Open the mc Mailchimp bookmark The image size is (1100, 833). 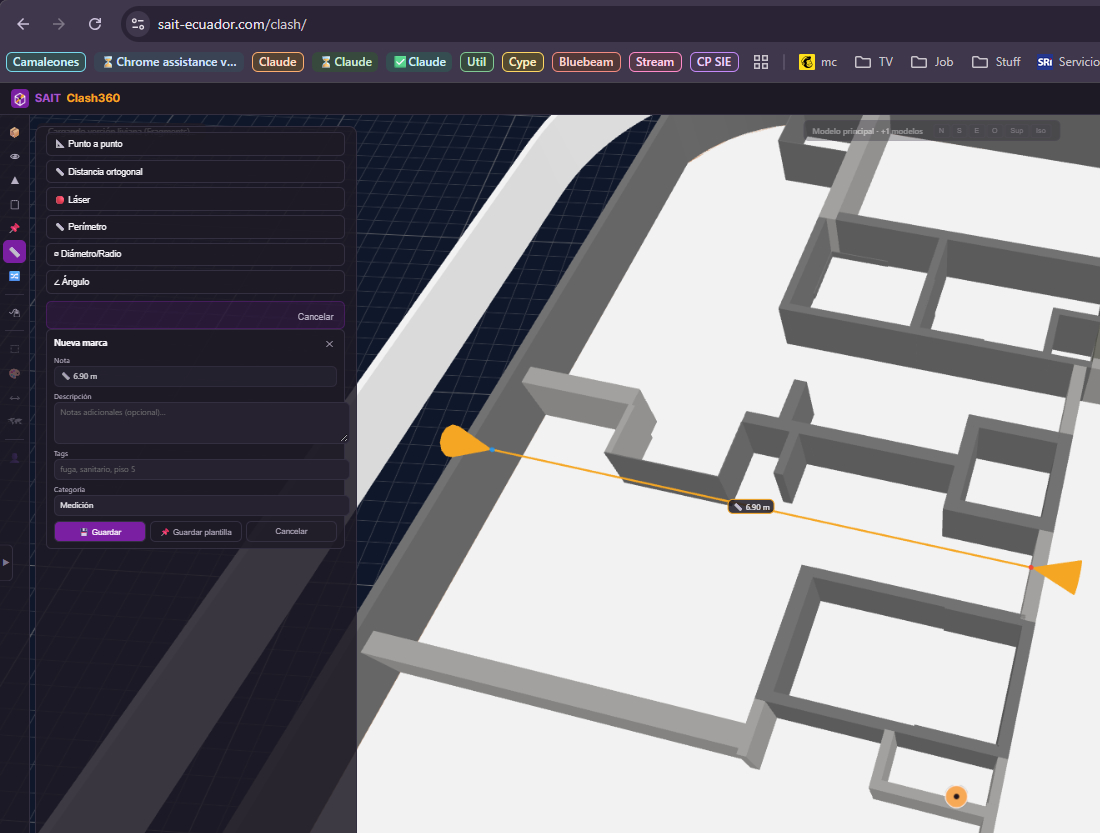pyautogui.click(x=818, y=62)
